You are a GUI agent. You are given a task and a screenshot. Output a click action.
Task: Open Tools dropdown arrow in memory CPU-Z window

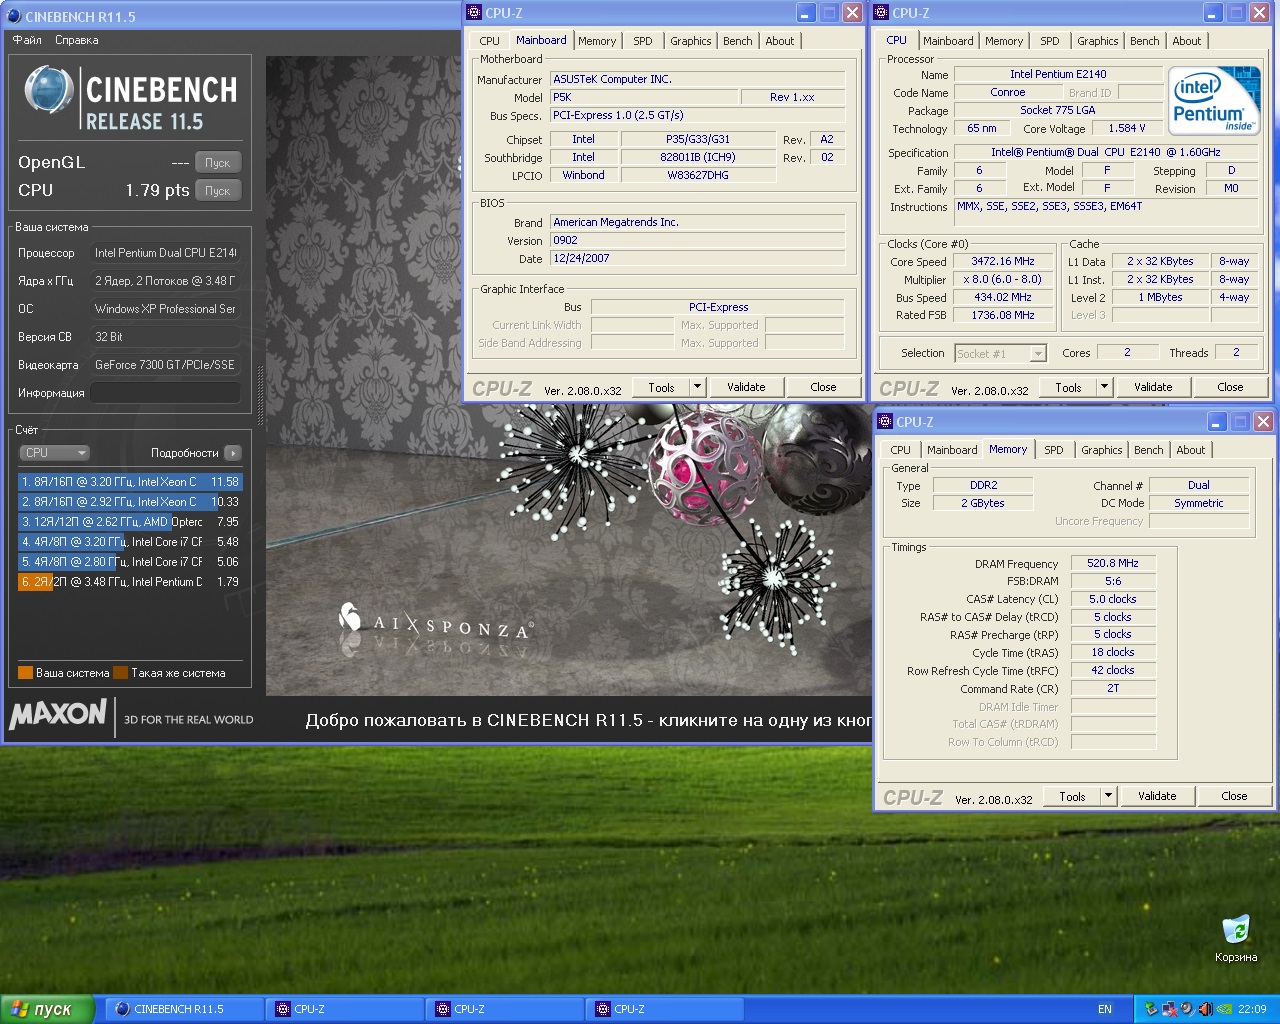(x=1108, y=796)
